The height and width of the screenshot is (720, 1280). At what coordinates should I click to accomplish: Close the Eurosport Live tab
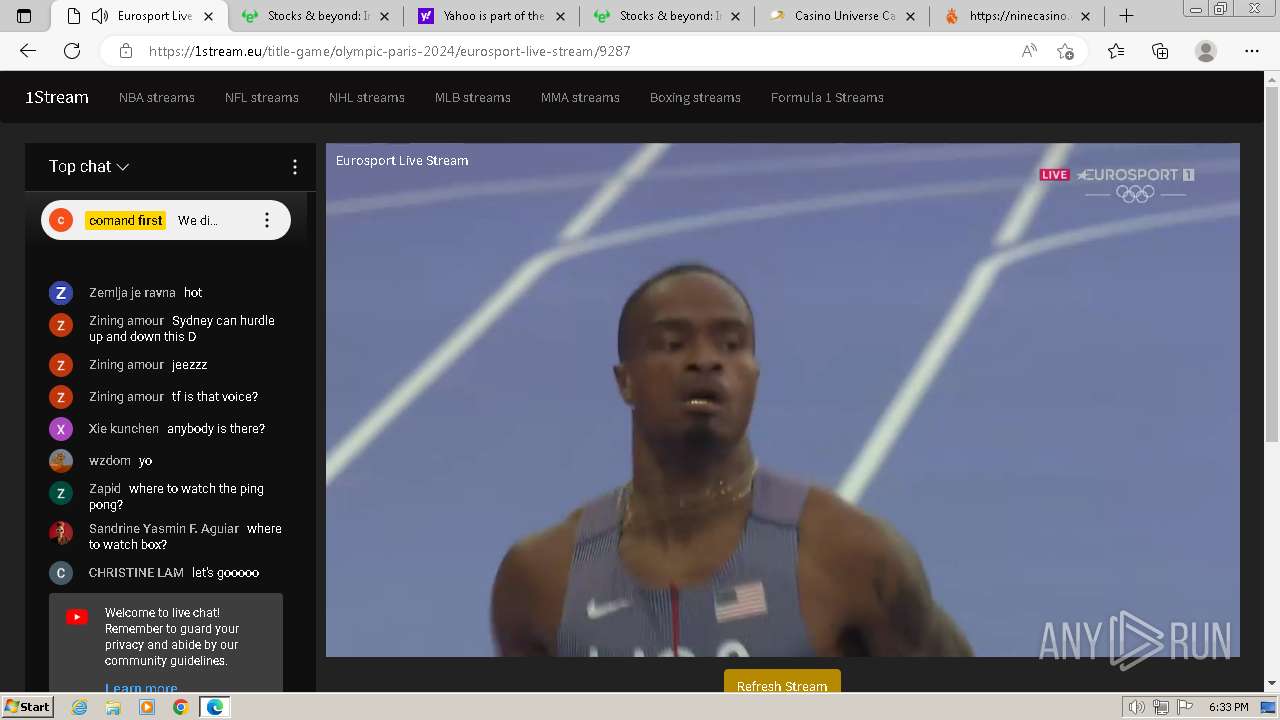[208, 16]
